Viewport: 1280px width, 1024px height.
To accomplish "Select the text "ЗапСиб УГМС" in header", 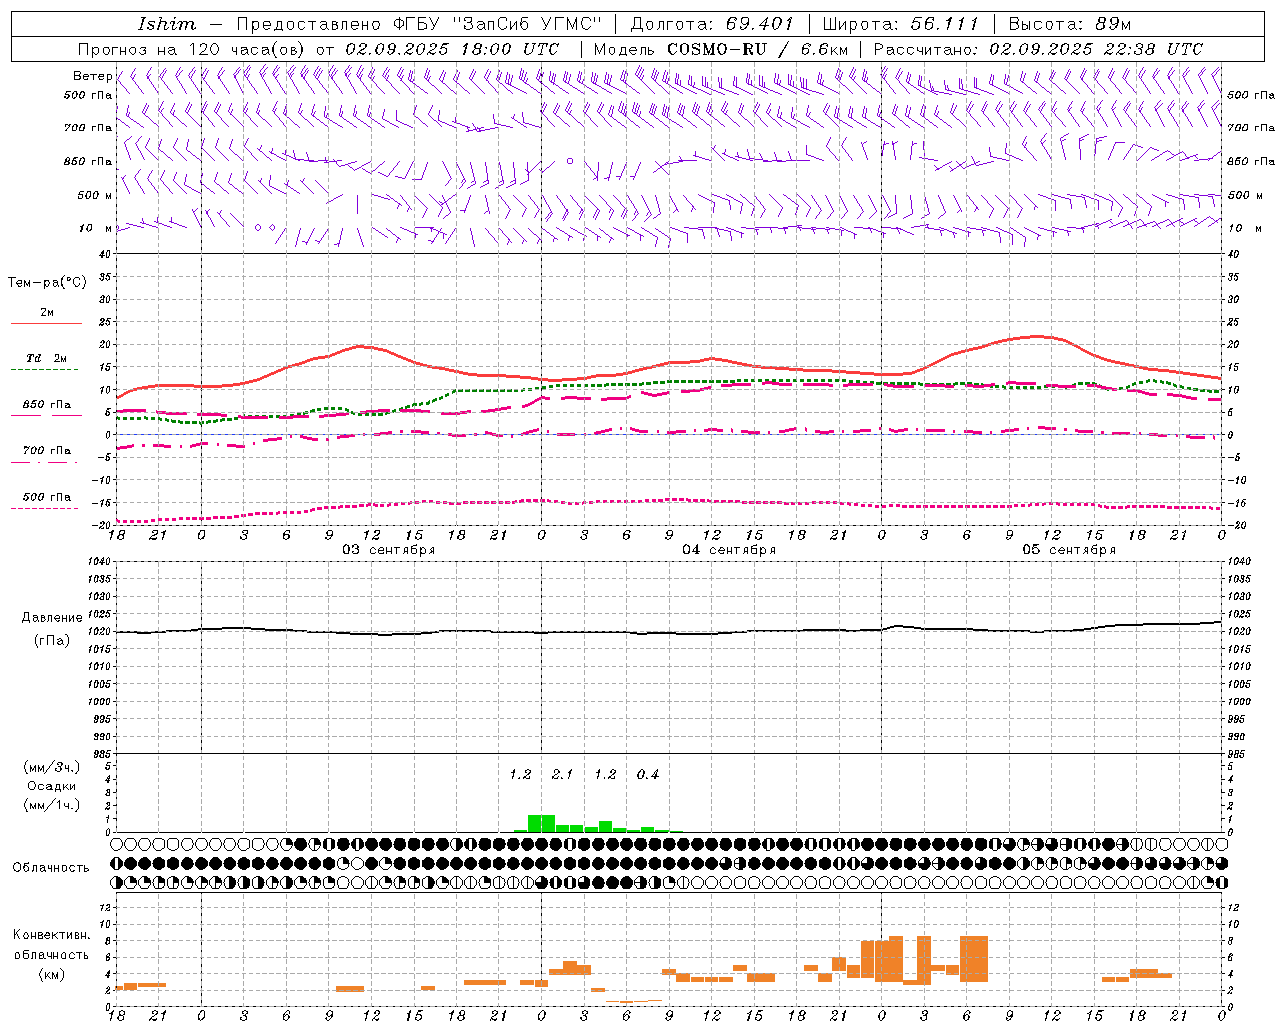I will coord(529,24).
